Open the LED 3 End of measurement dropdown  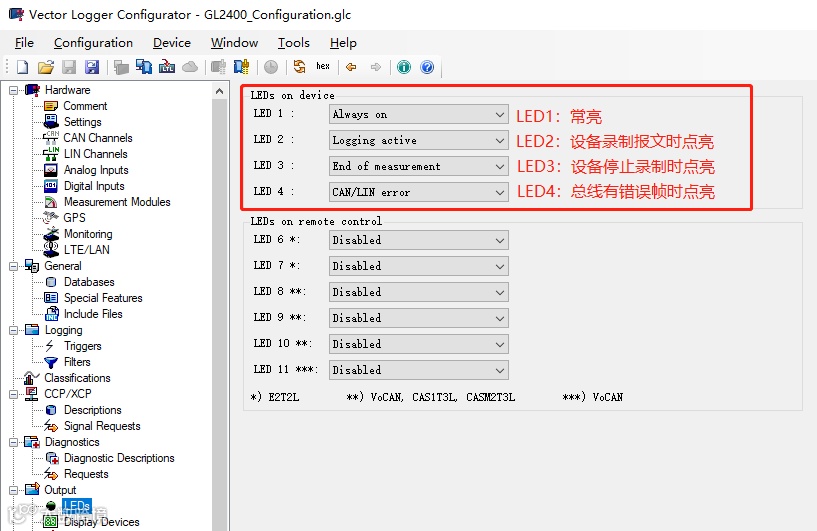click(418, 166)
